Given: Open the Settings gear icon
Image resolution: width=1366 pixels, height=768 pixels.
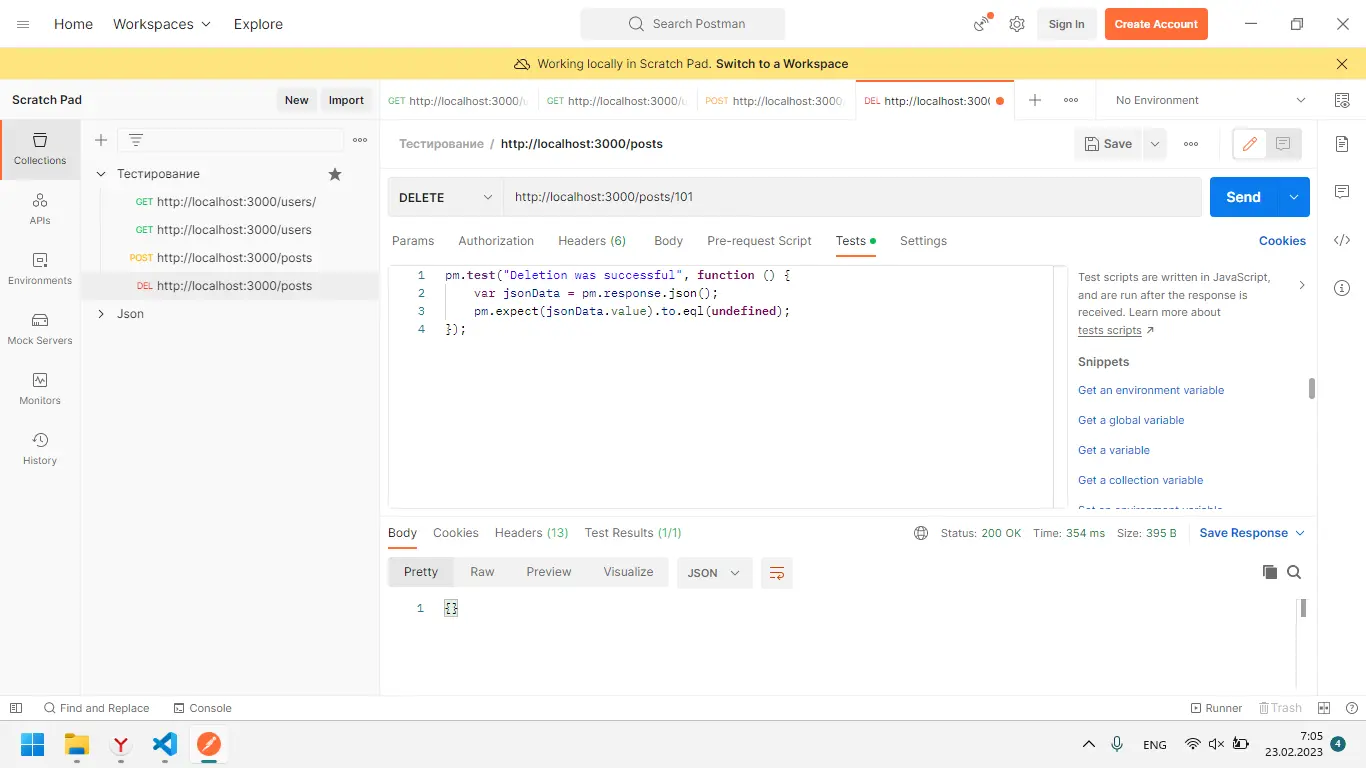Looking at the screenshot, I should coord(1017,24).
